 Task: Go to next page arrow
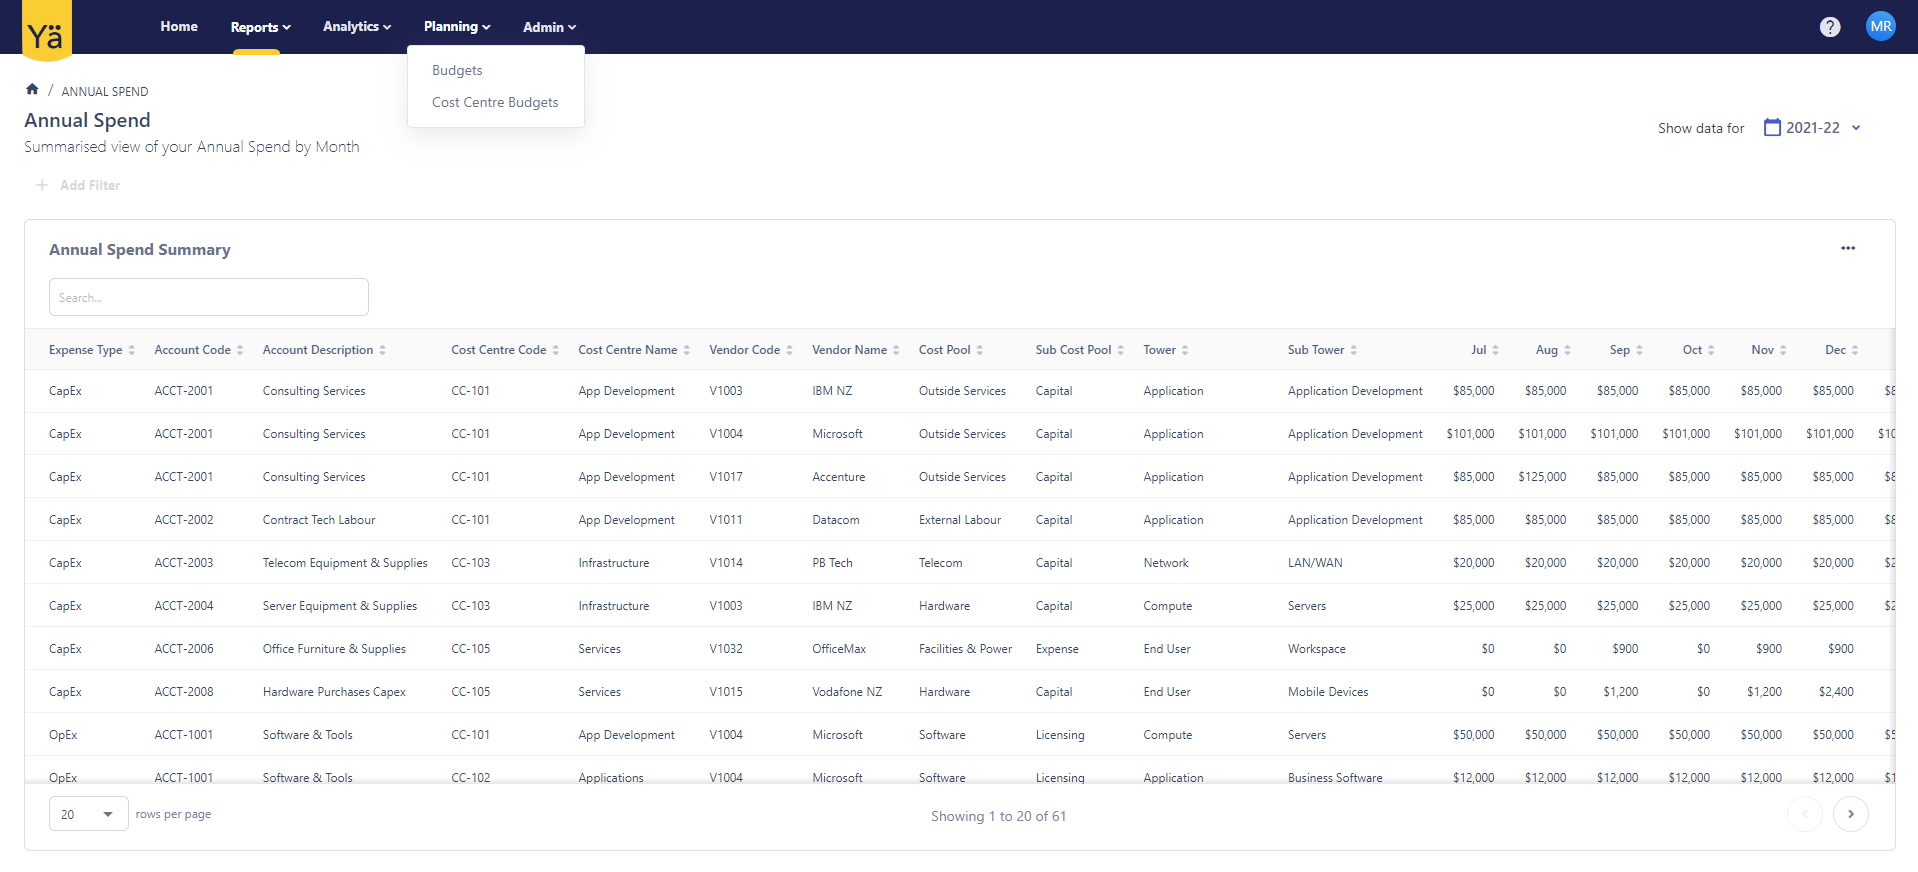(x=1850, y=814)
